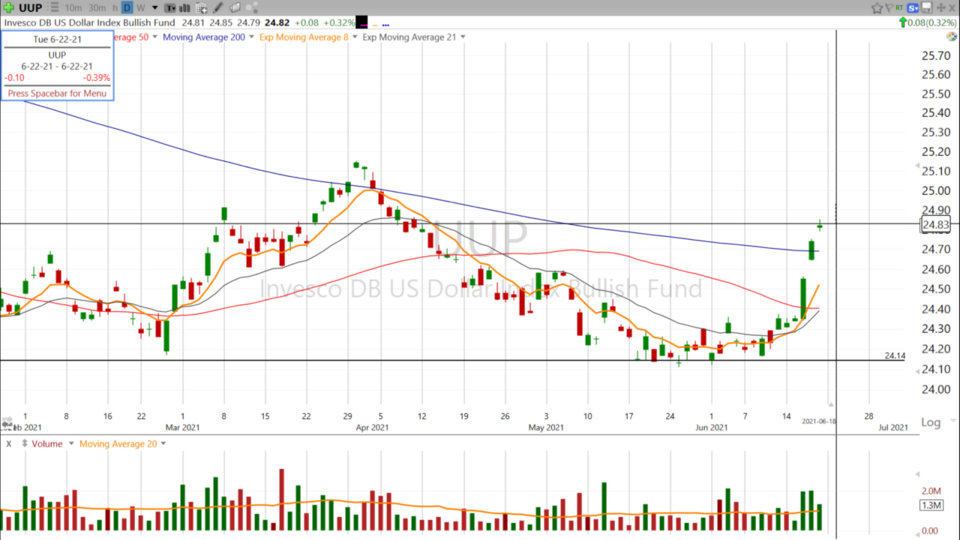Image resolution: width=960 pixels, height=540 pixels.
Task: Click the 1.3M volume value tag
Action: (931, 505)
